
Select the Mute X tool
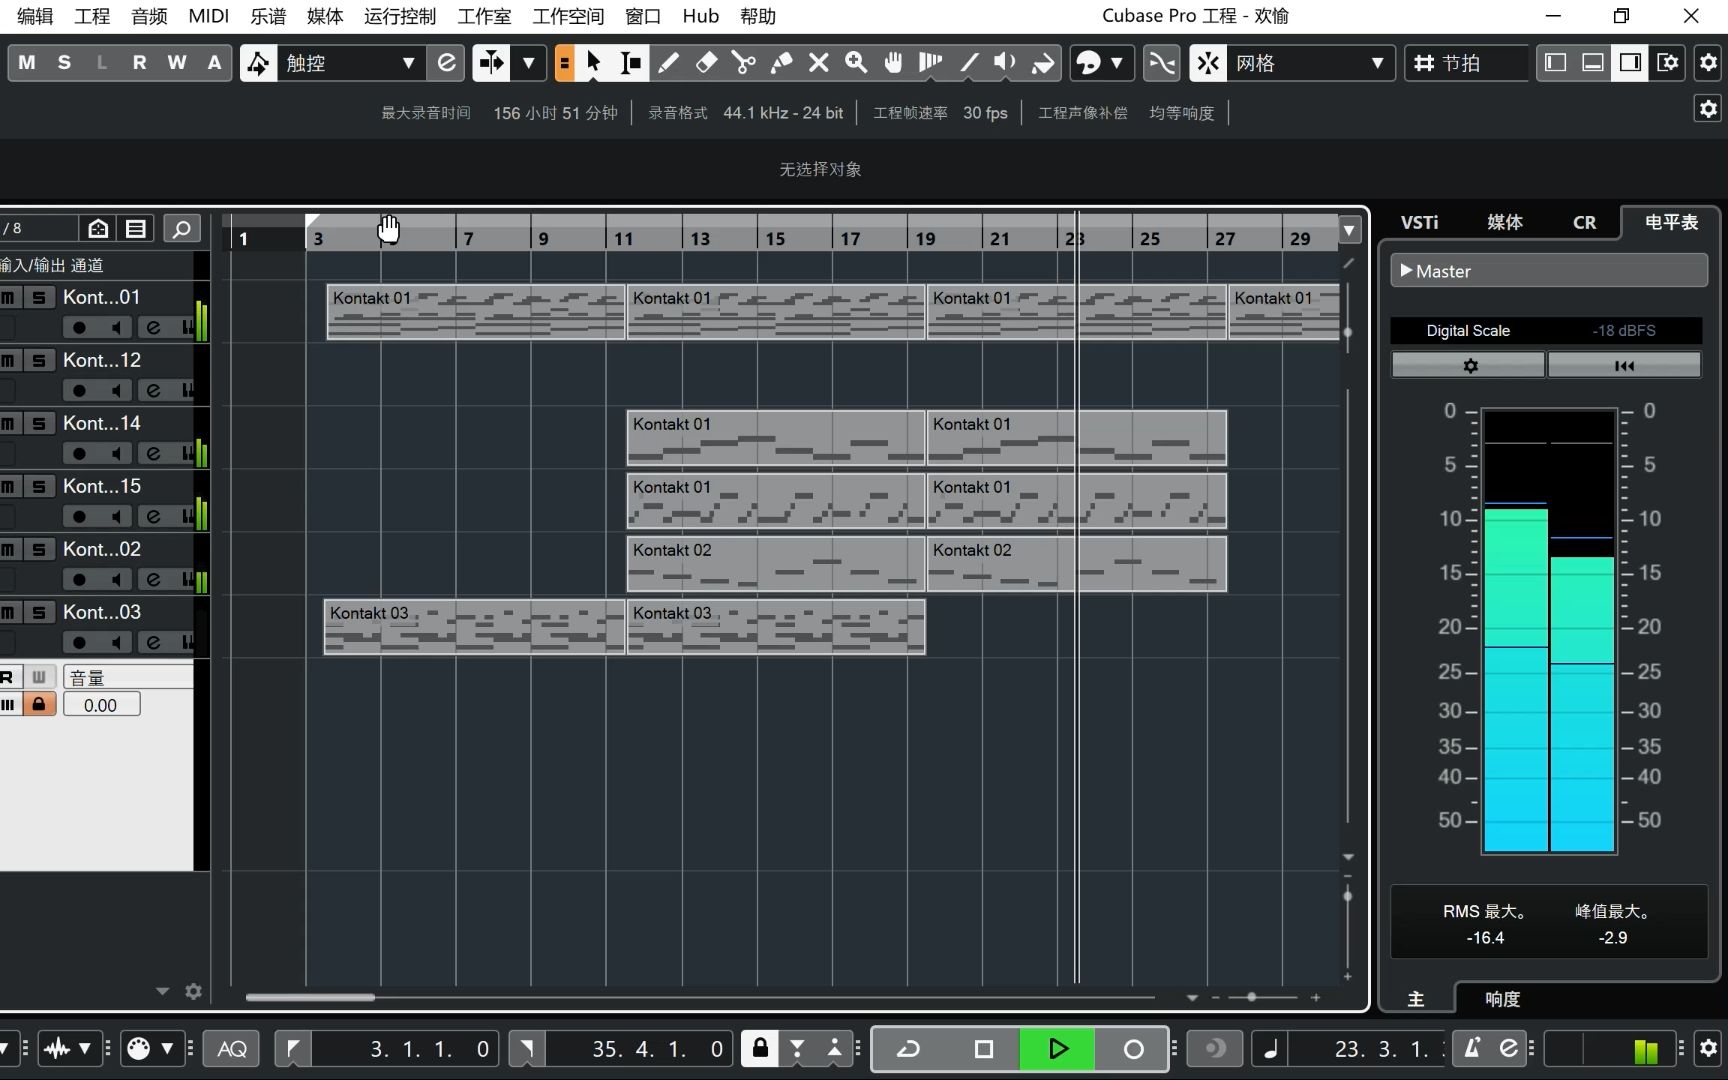[x=818, y=63]
